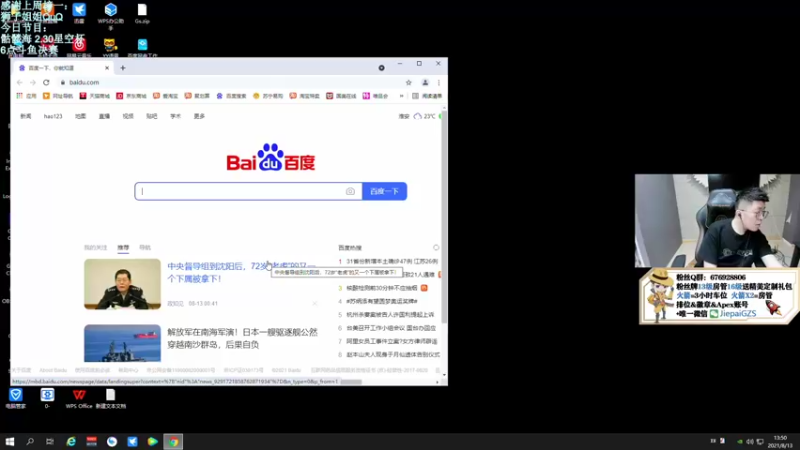Open the 唯品会 bookmark

(376, 96)
